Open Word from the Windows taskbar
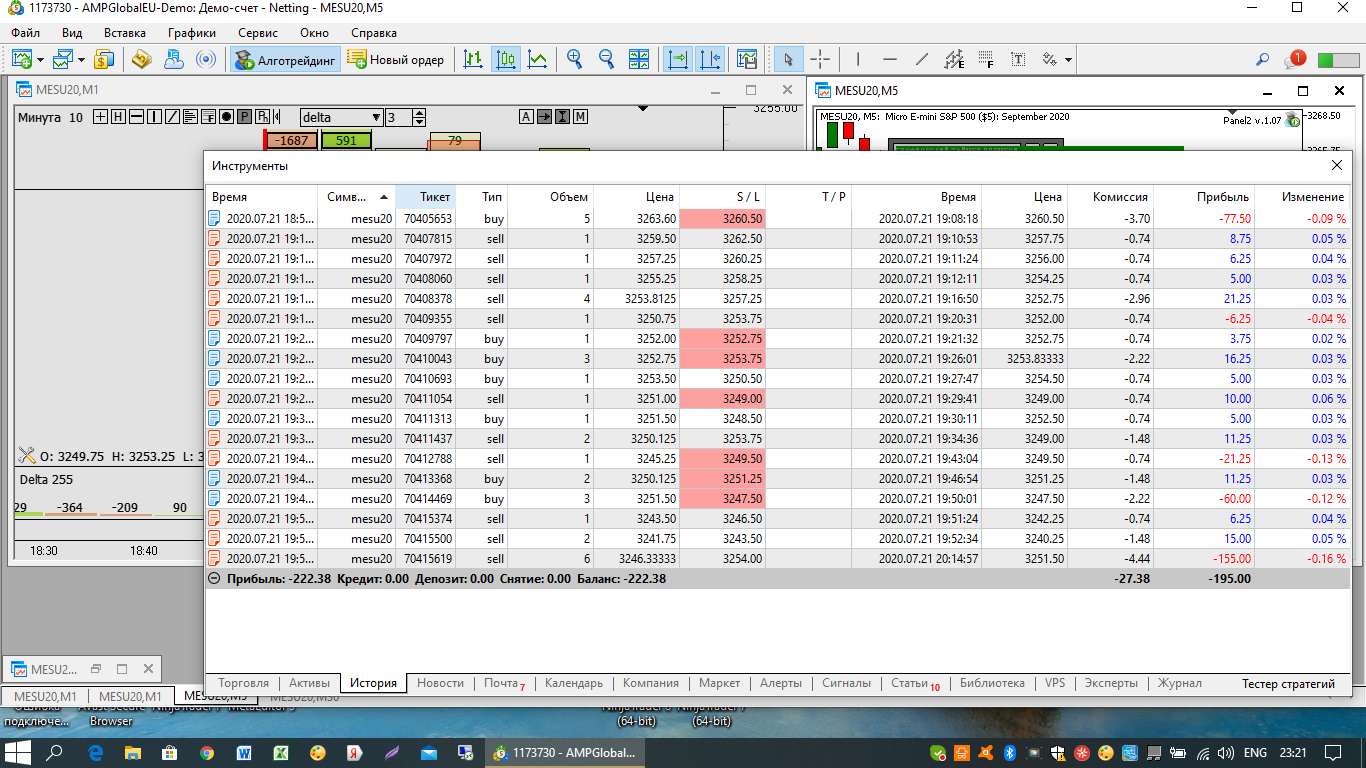 (244, 752)
